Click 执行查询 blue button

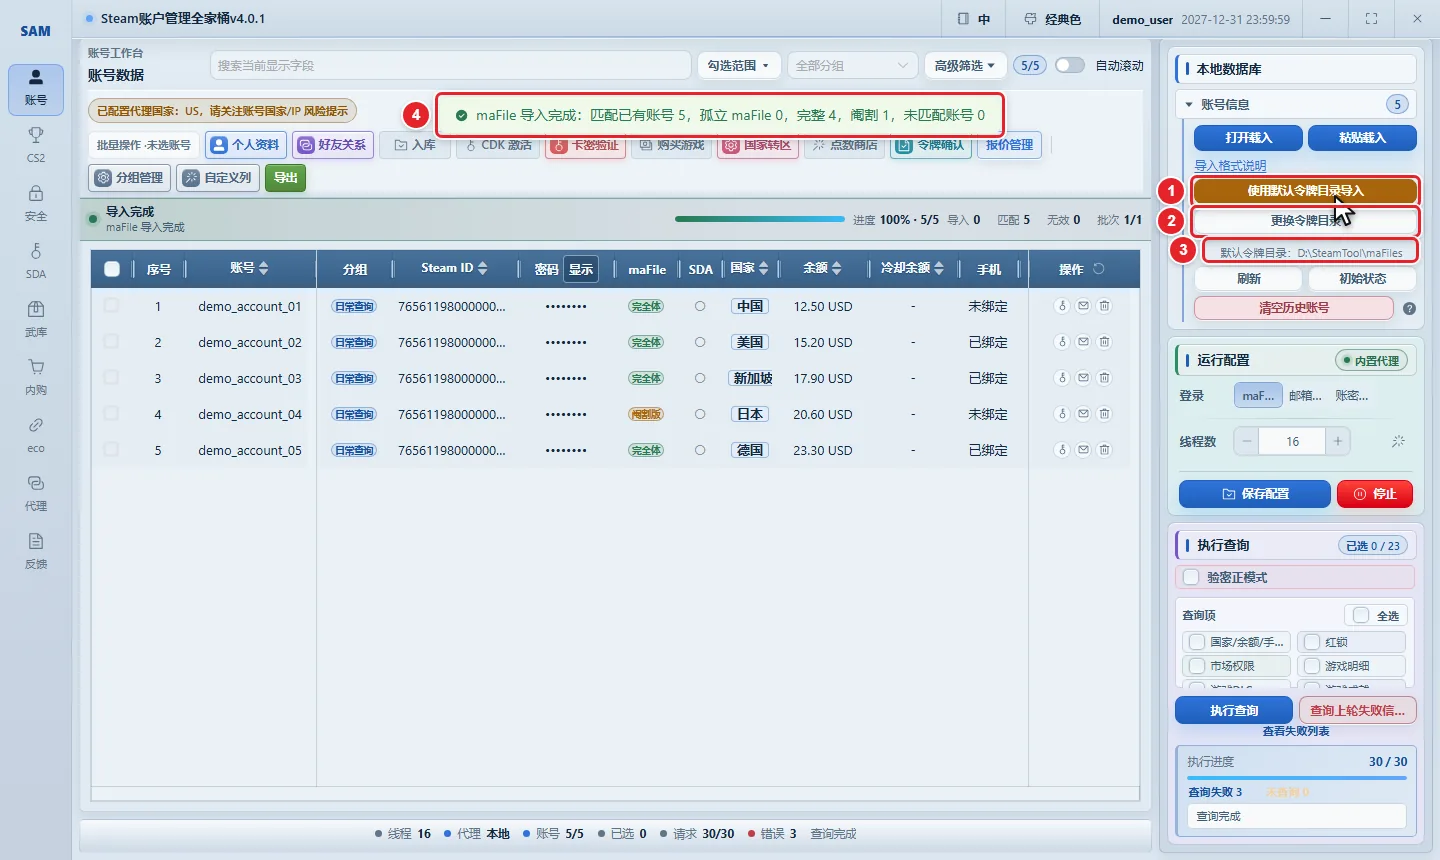[x=1234, y=710]
